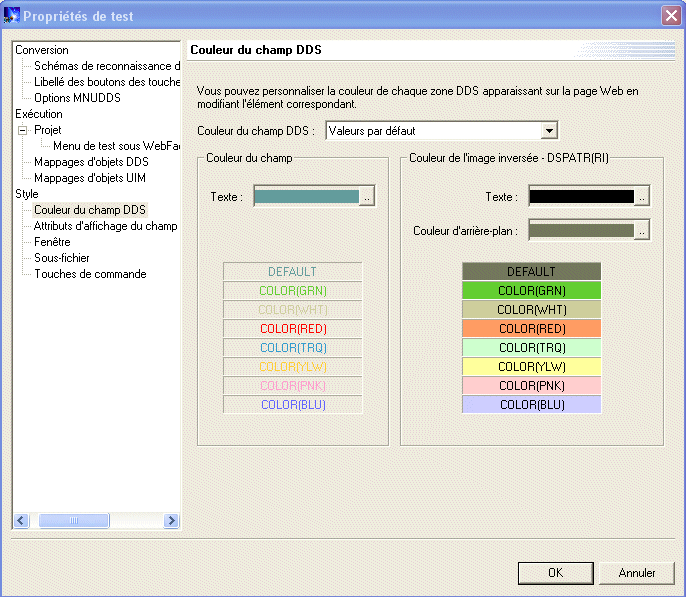Screen dimensions: 686x597
Task: Select the Style category
Action: (27, 194)
